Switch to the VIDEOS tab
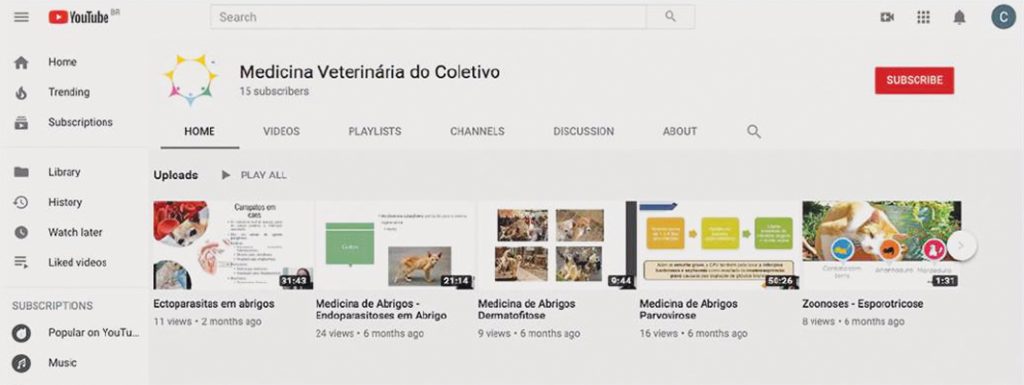 281,131
